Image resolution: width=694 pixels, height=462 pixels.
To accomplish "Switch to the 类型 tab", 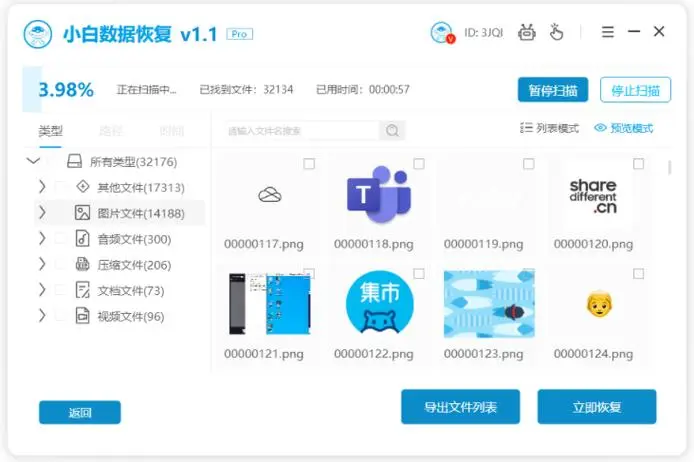I will pyautogui.click(x=50, y=131).
